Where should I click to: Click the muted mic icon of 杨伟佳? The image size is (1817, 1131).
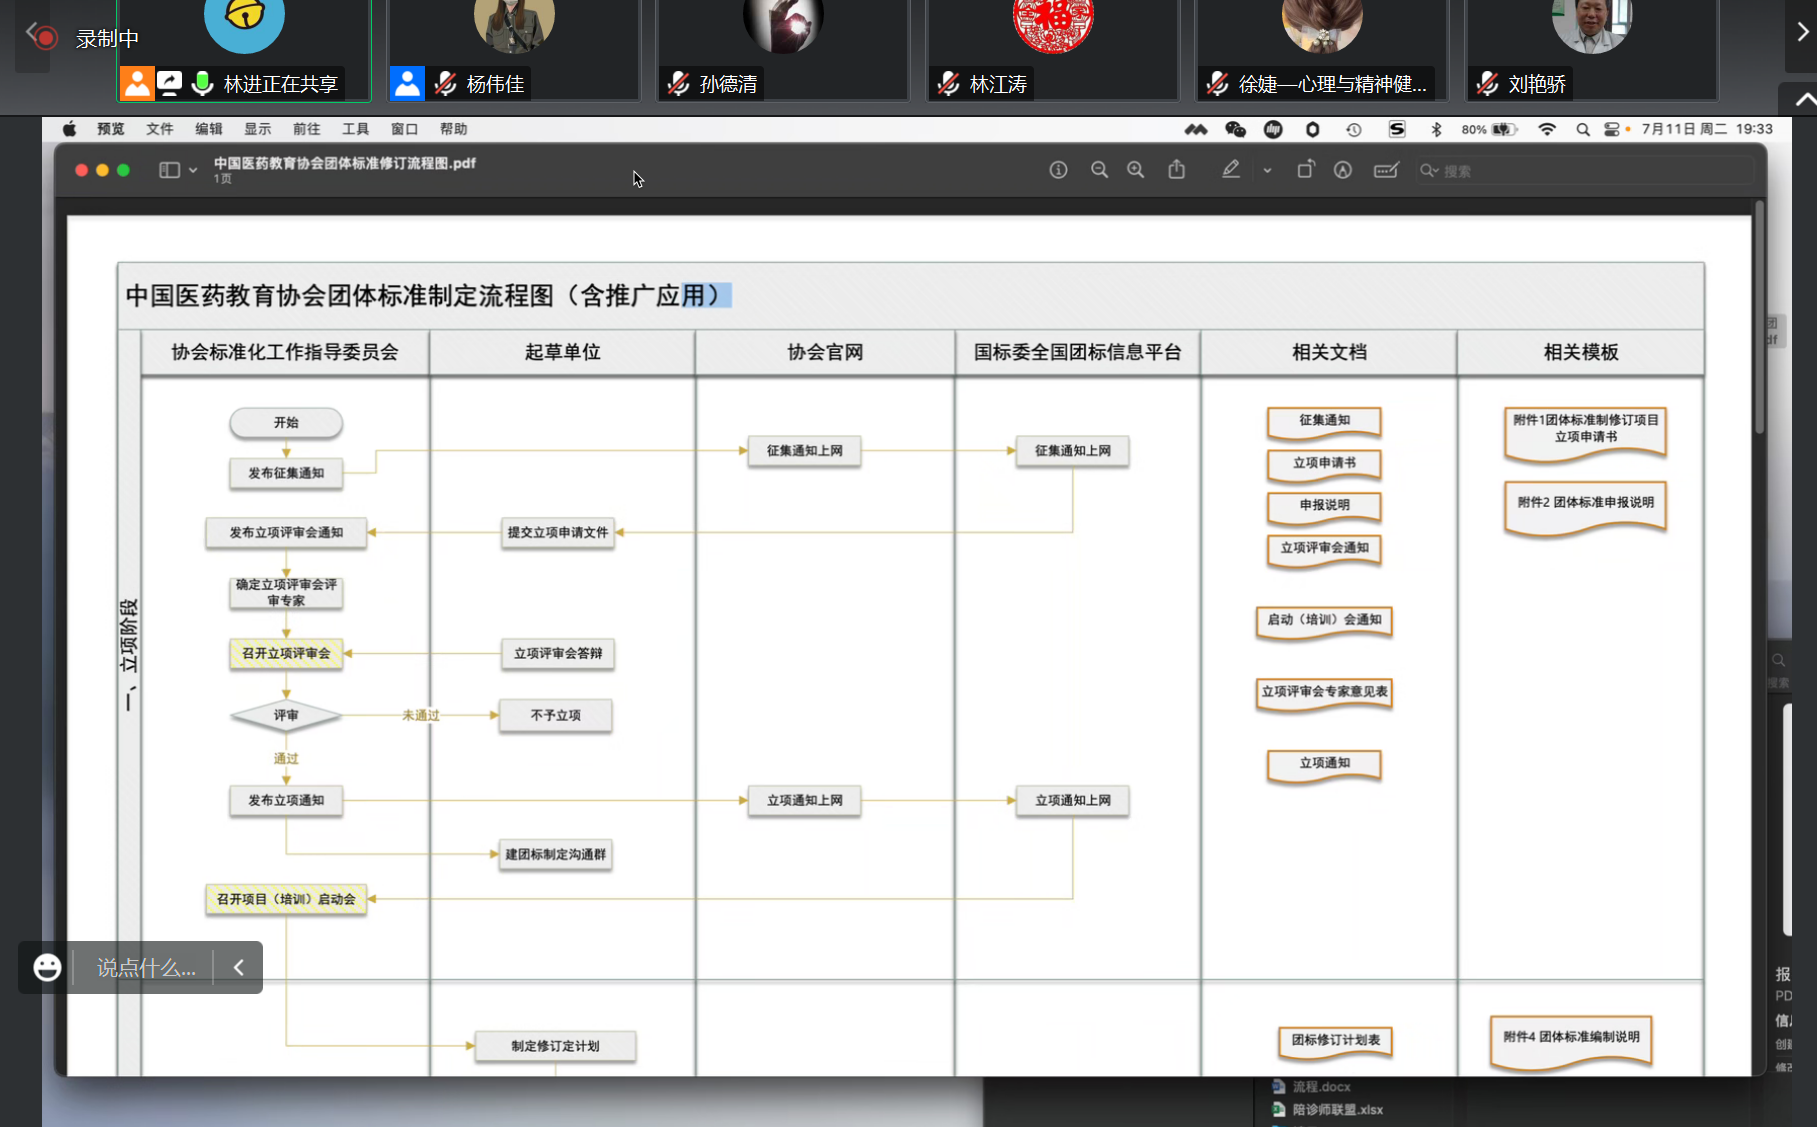pyautogui.click(x=446, y=83)
